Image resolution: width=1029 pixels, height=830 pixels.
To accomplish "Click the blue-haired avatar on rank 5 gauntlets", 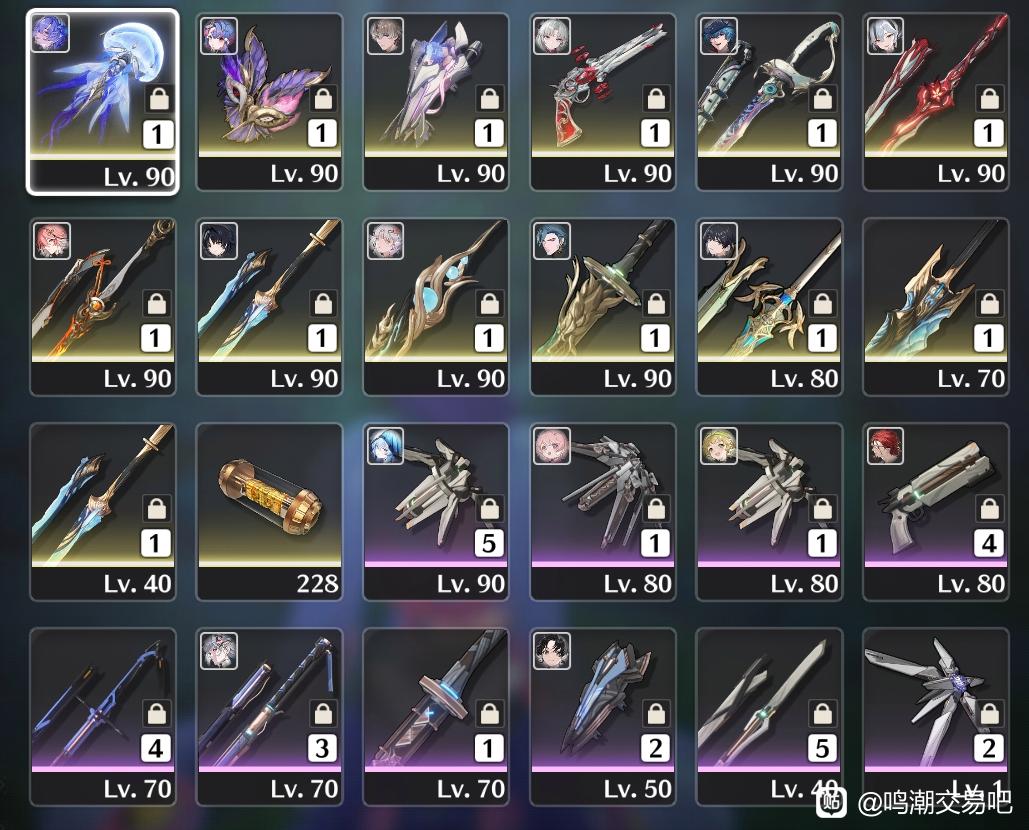I will [385, 446].
